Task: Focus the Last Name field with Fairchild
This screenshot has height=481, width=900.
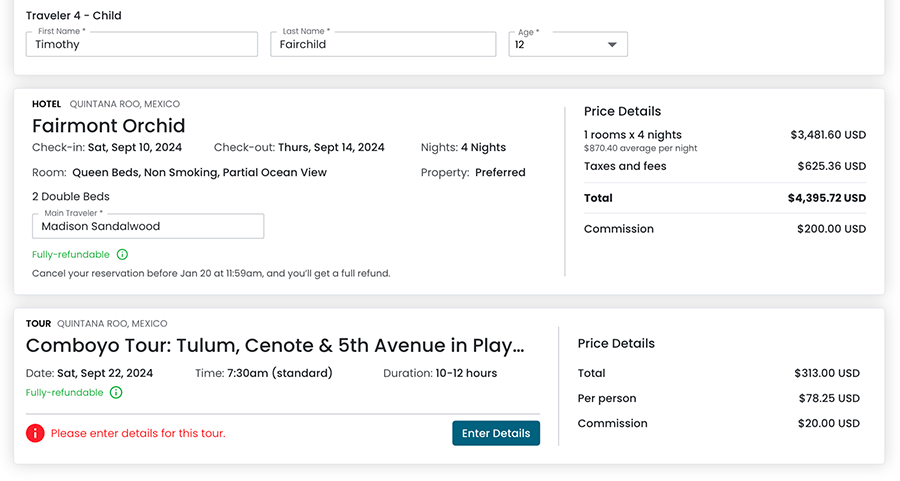Action: (x=382, y=45)
